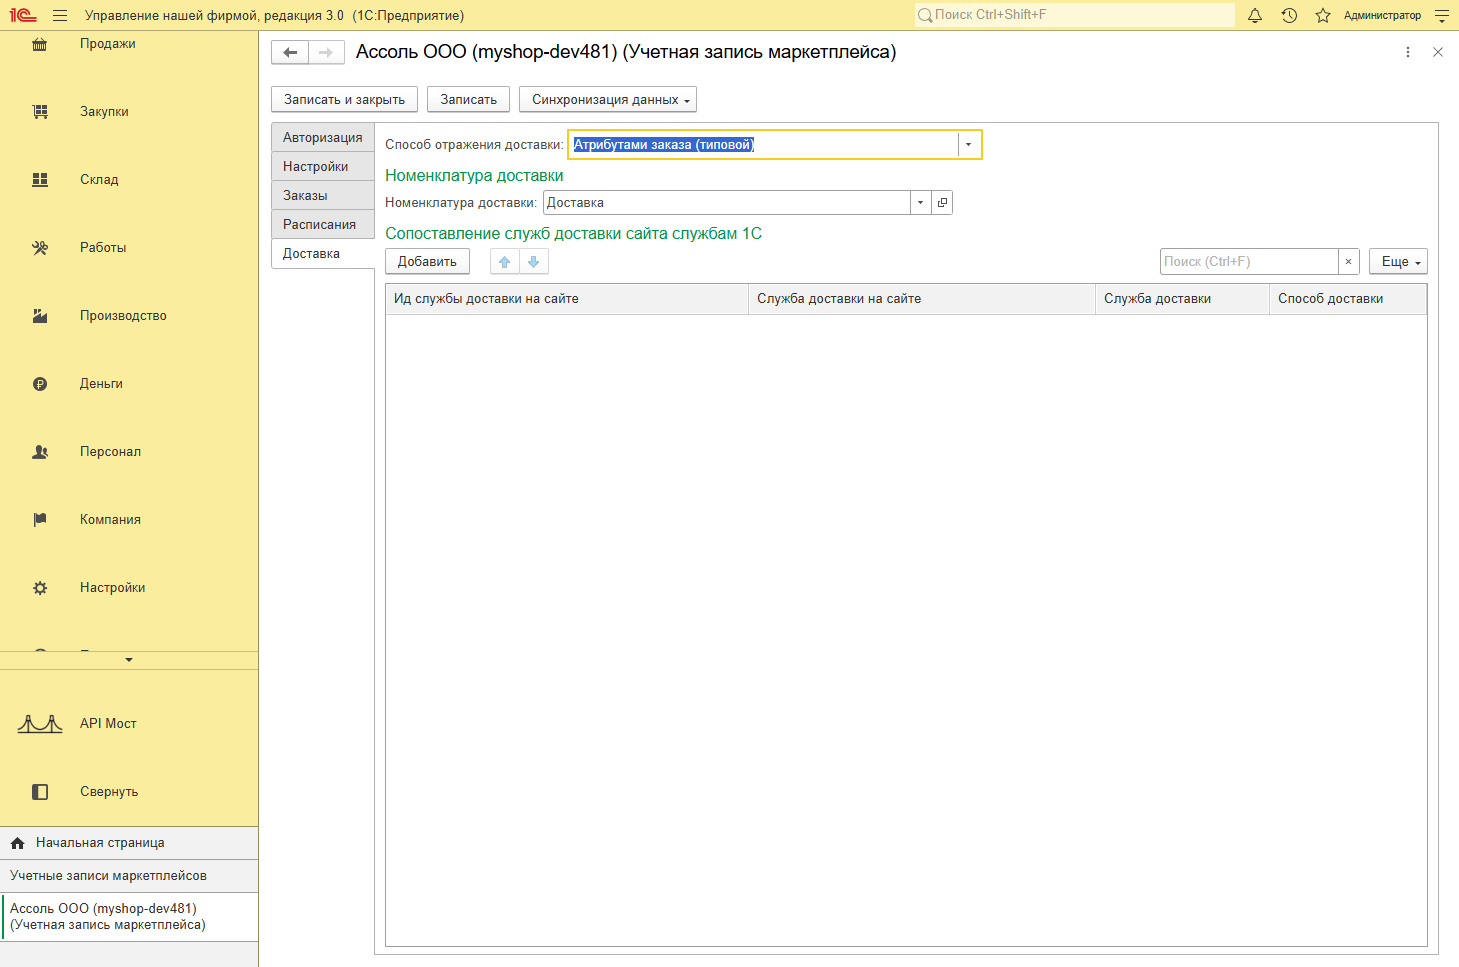Click Записать и закрыть button

click(x=344, y=100)
